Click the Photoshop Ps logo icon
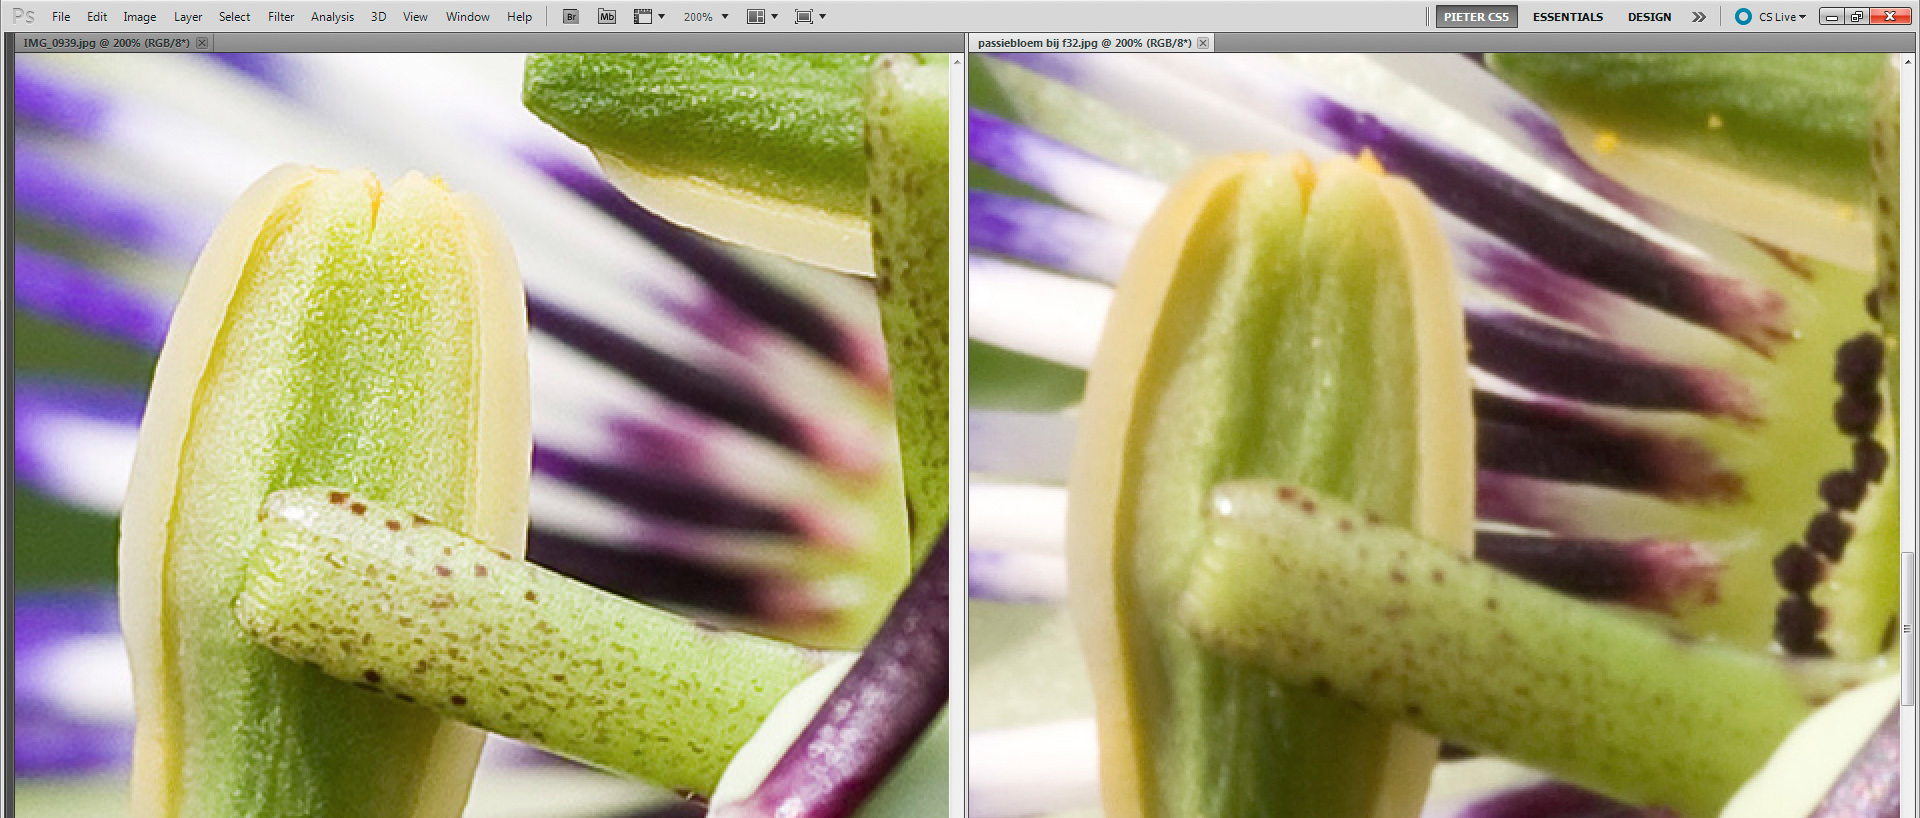Screen dimensions: 1920x818 [23, 16]
